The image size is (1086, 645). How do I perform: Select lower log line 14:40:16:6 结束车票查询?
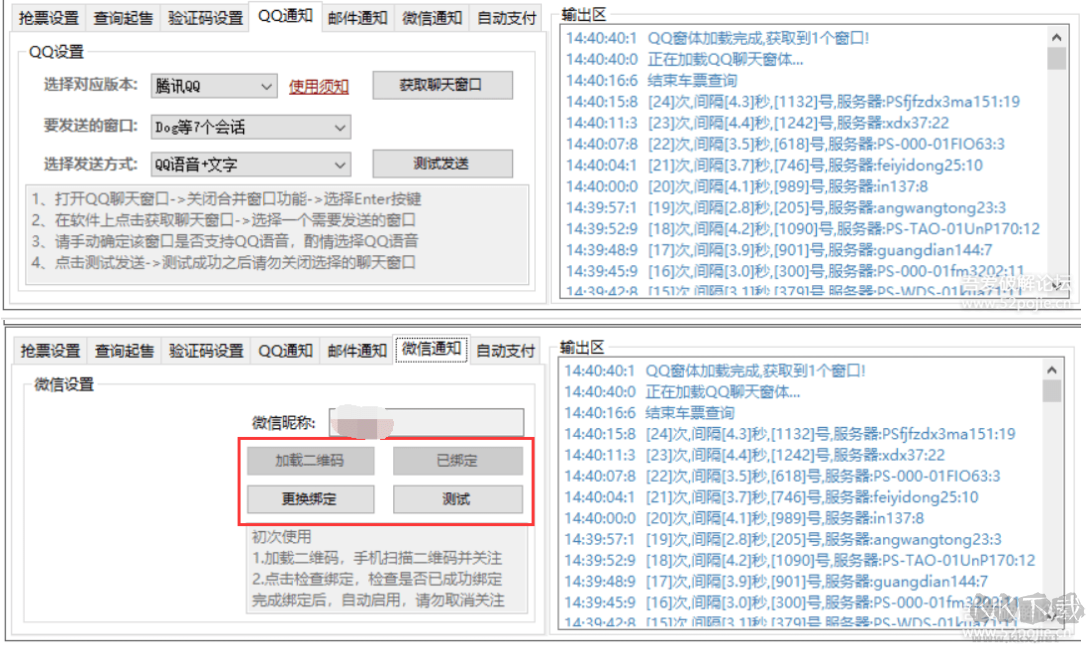click(649, 413)
